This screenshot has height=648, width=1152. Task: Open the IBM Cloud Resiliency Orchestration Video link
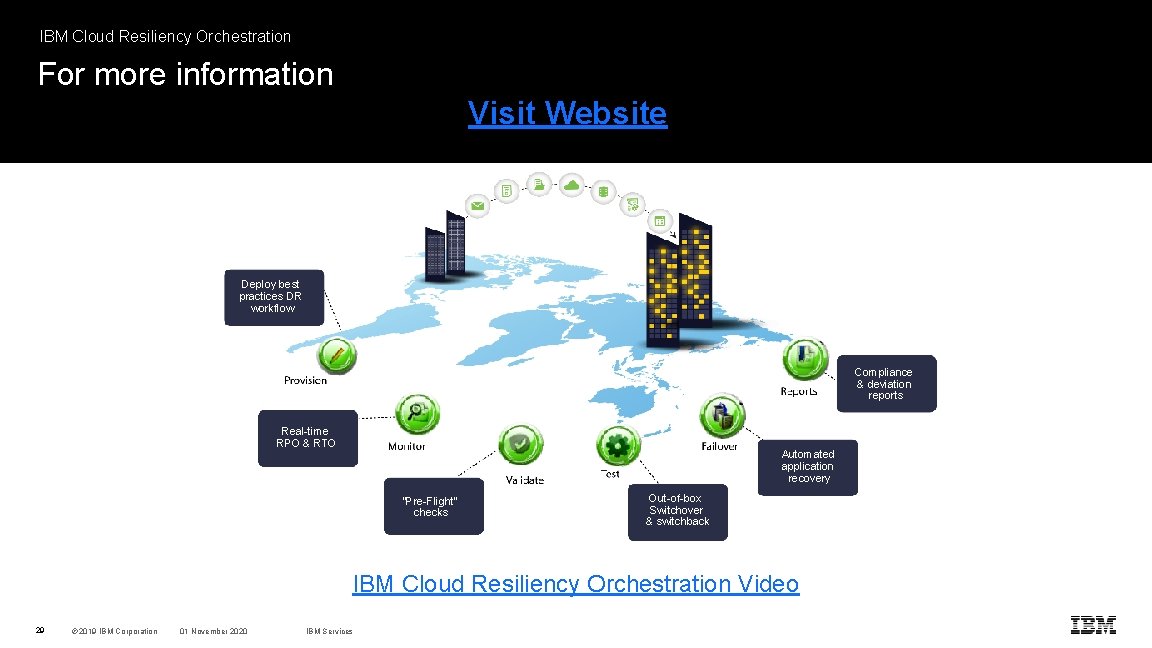click(x=575, y=583)
